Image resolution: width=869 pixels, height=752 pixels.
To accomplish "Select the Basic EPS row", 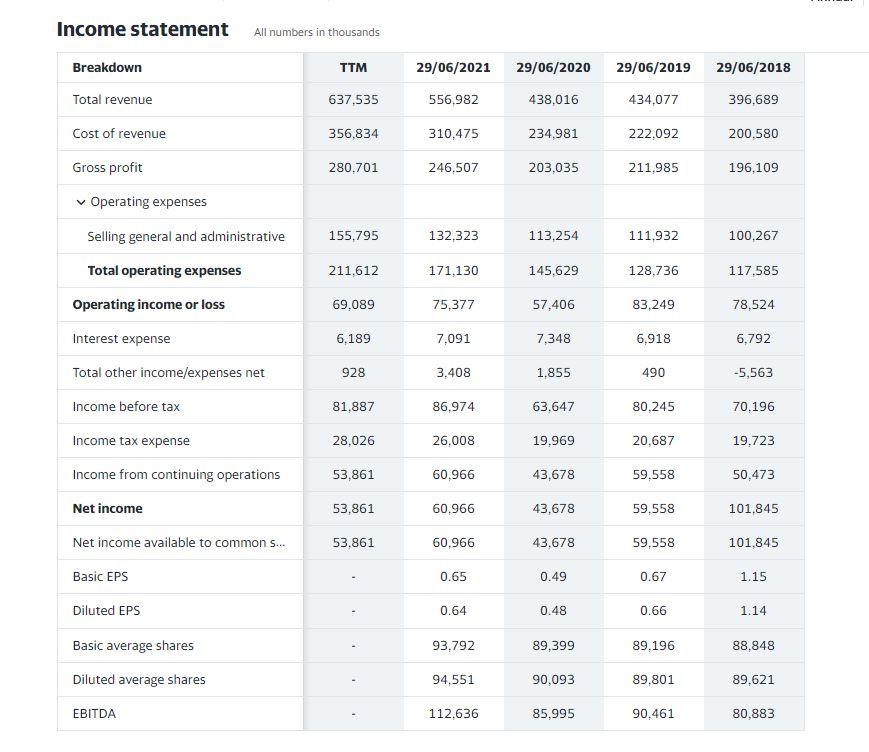I will click(101, 576).
